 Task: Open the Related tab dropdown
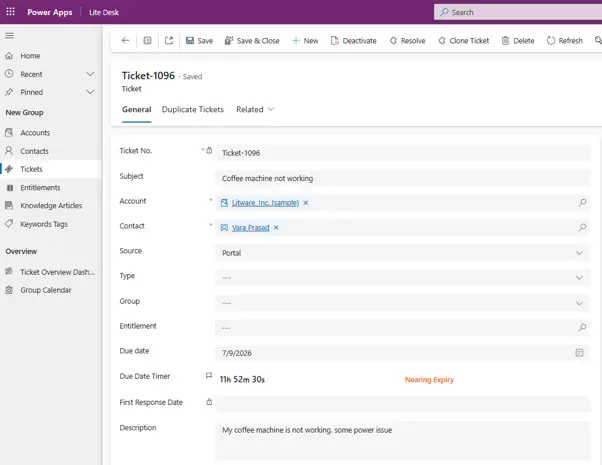[x=255, y=109]
